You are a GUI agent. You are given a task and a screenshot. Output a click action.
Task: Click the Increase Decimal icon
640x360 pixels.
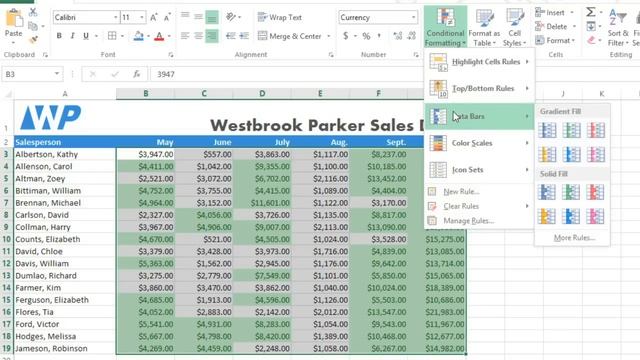click(x=398, y=36)
